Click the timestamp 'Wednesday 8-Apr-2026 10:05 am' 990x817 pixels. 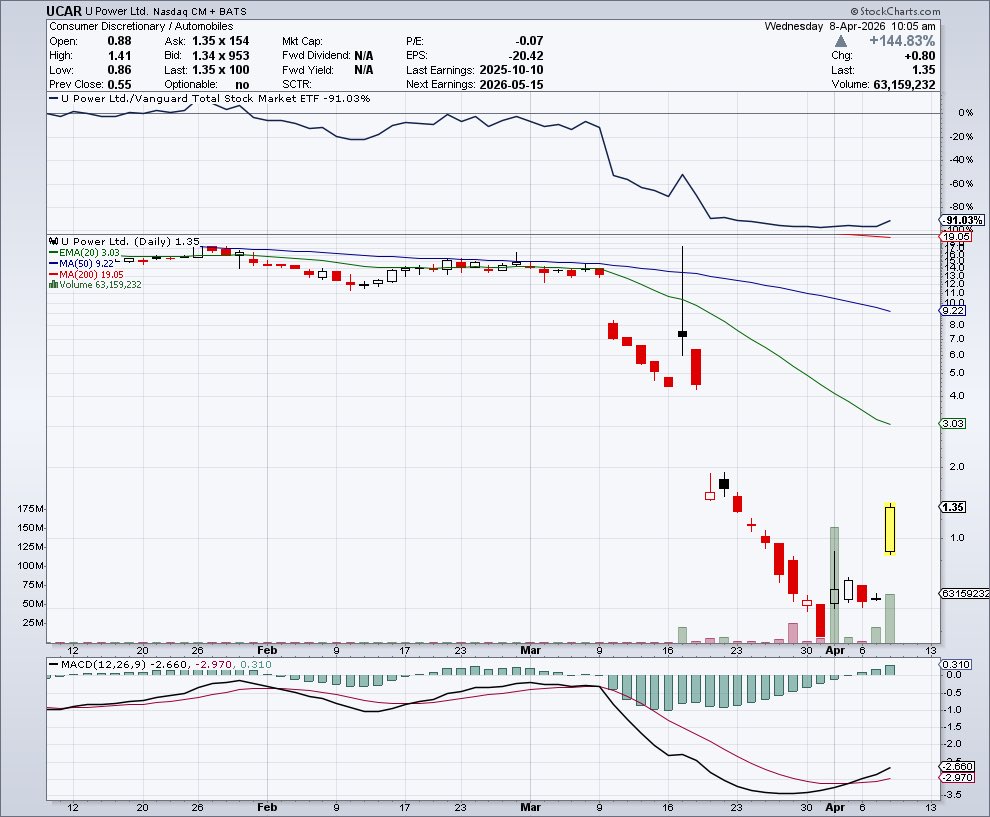coord(850,27)
